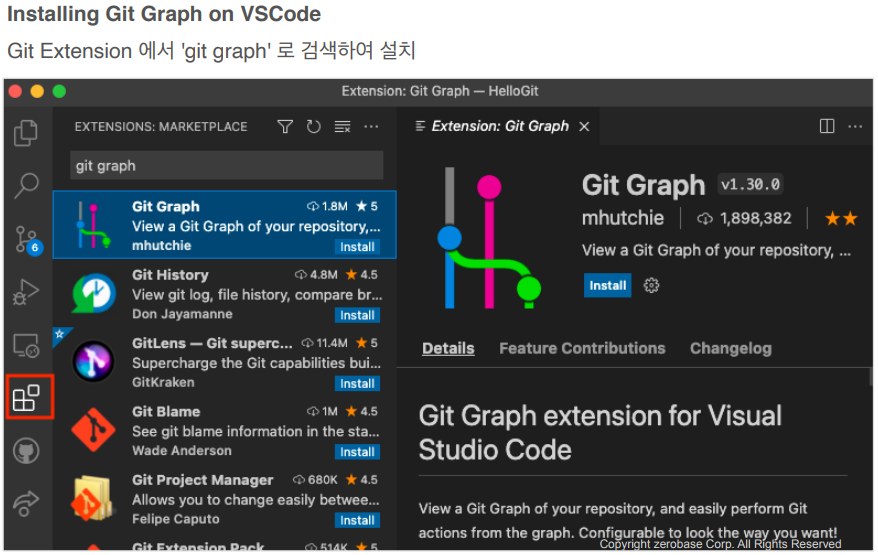Open the Details tab
This screenshot has height=555, width=878.
click(448, 348)
